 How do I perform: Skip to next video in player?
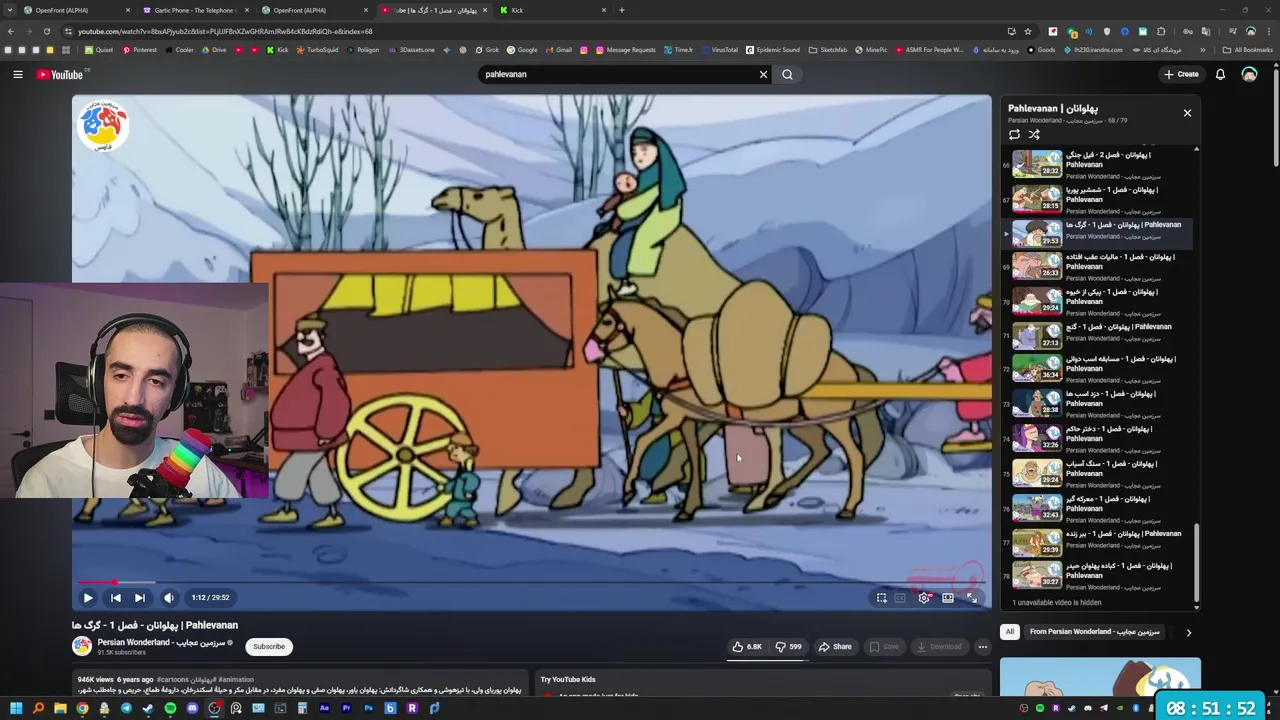[x=140, y=598]
